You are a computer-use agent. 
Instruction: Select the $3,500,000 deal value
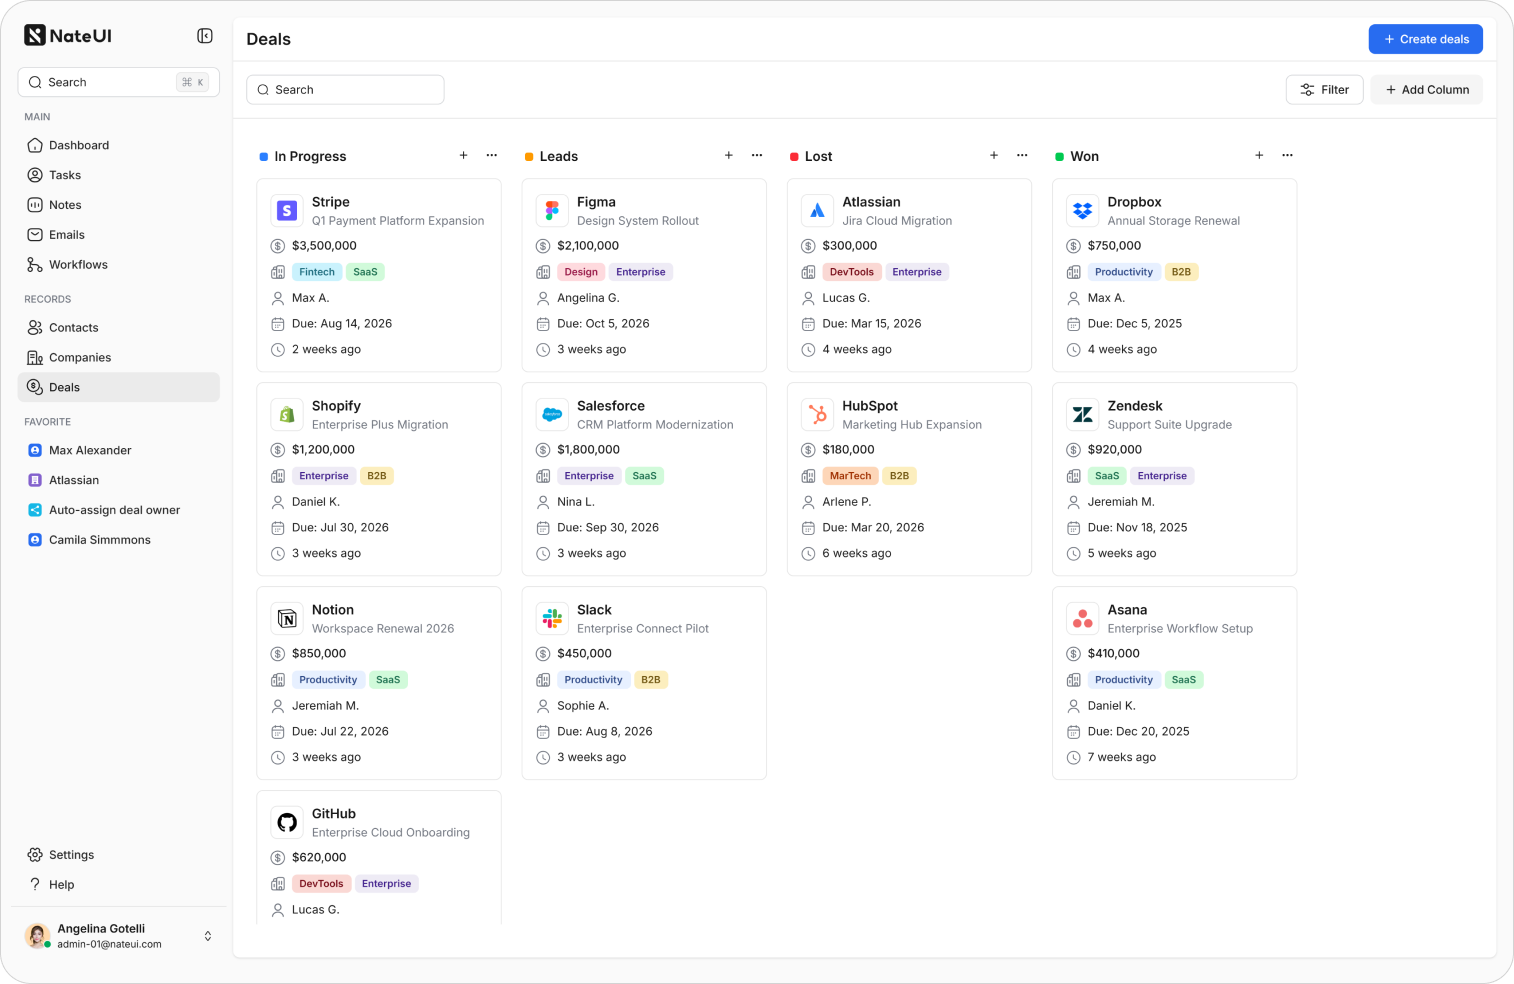tap(324, 246)
